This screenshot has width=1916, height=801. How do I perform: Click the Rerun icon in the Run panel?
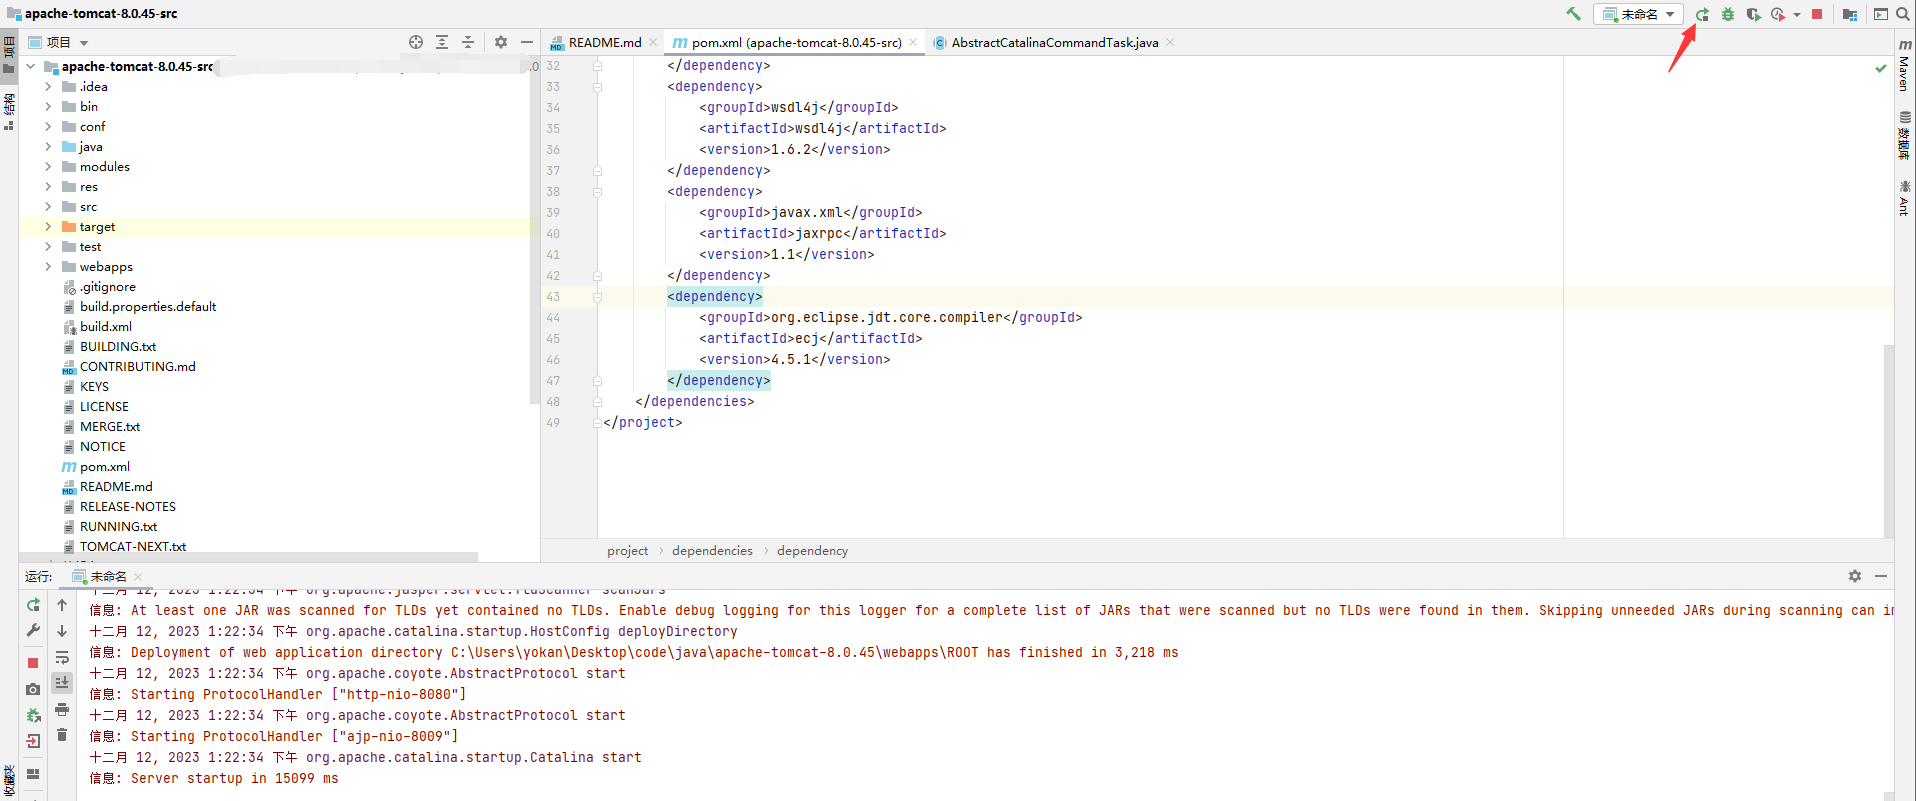click(x=33, y=605)
